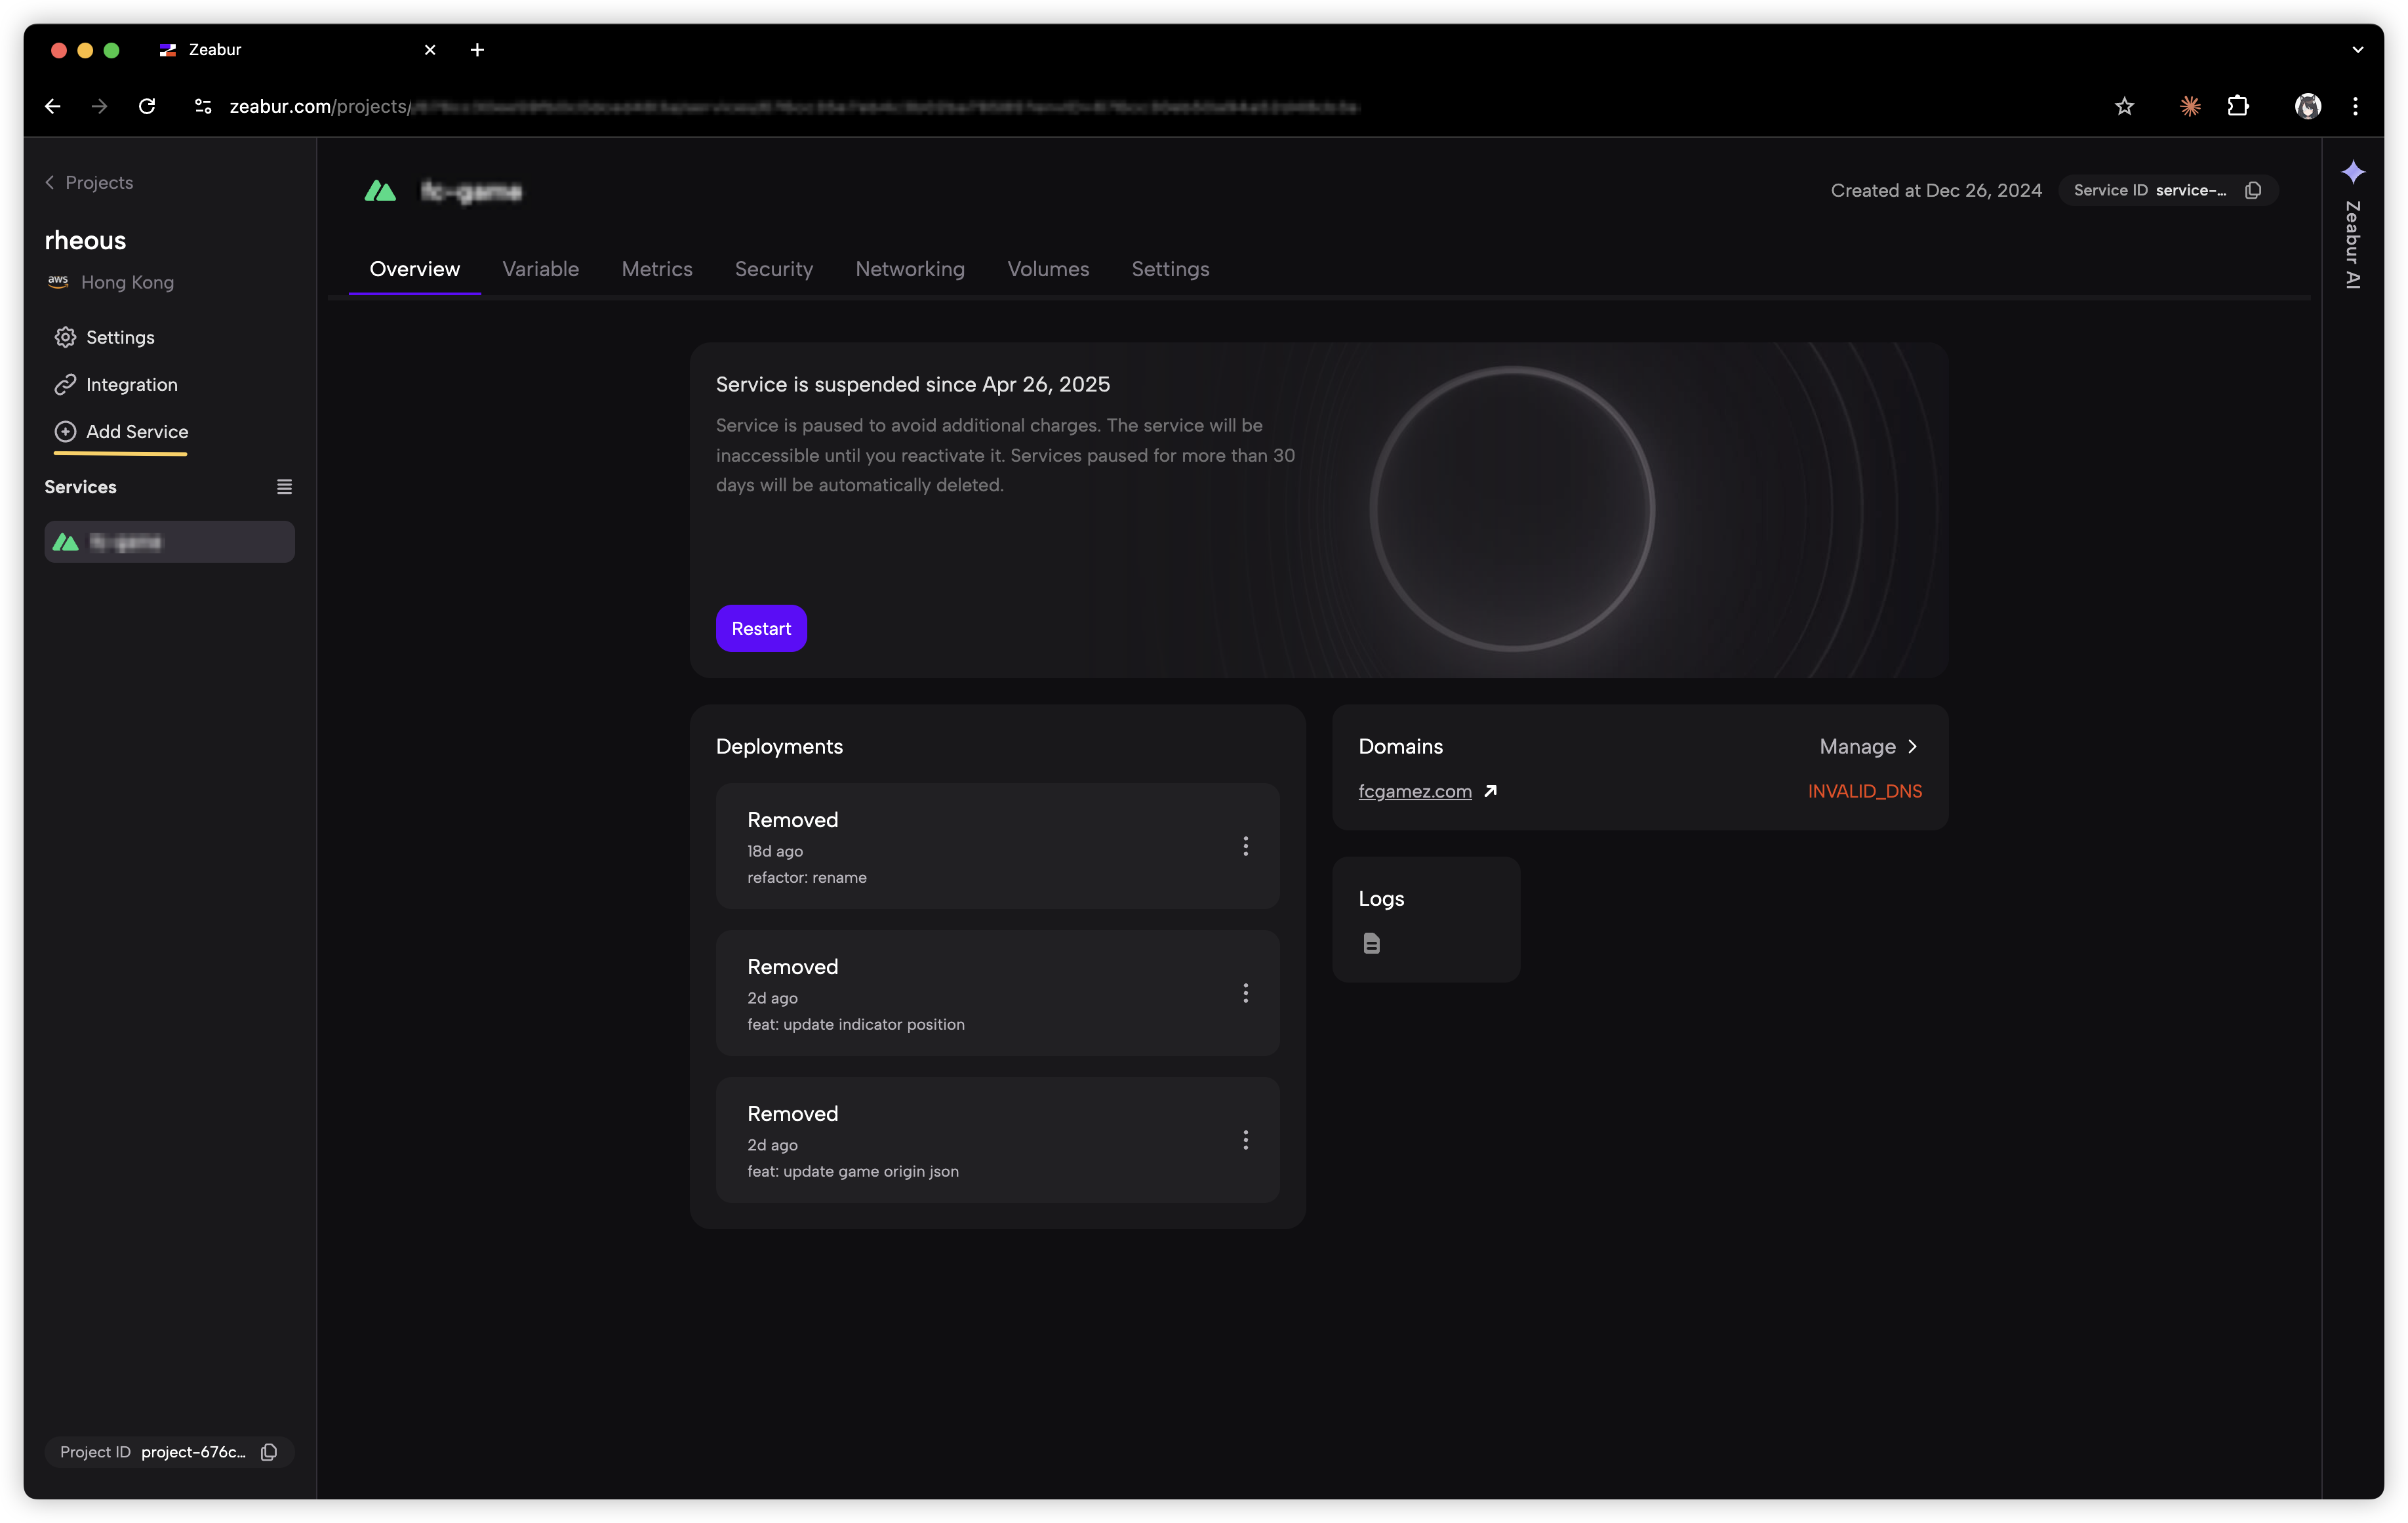Bookmark this page with star icon

2124,106
